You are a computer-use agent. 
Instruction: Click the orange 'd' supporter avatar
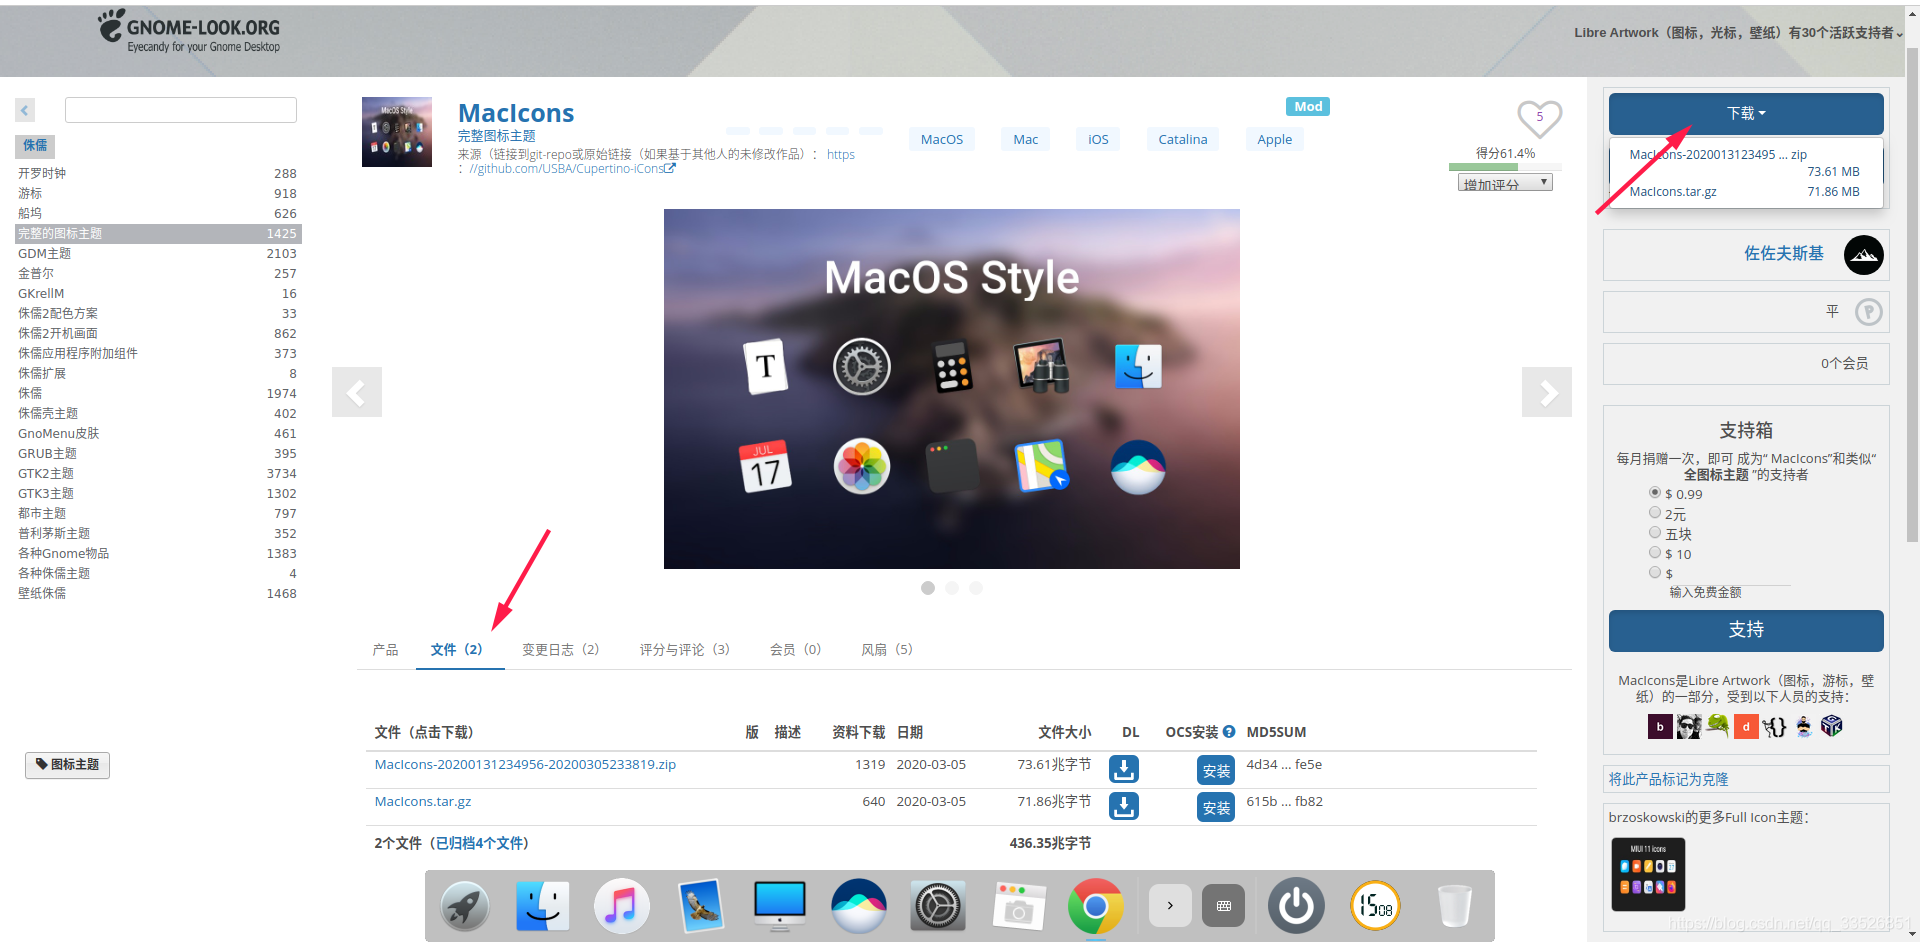pyautogui.click(x=1746, y=727)
